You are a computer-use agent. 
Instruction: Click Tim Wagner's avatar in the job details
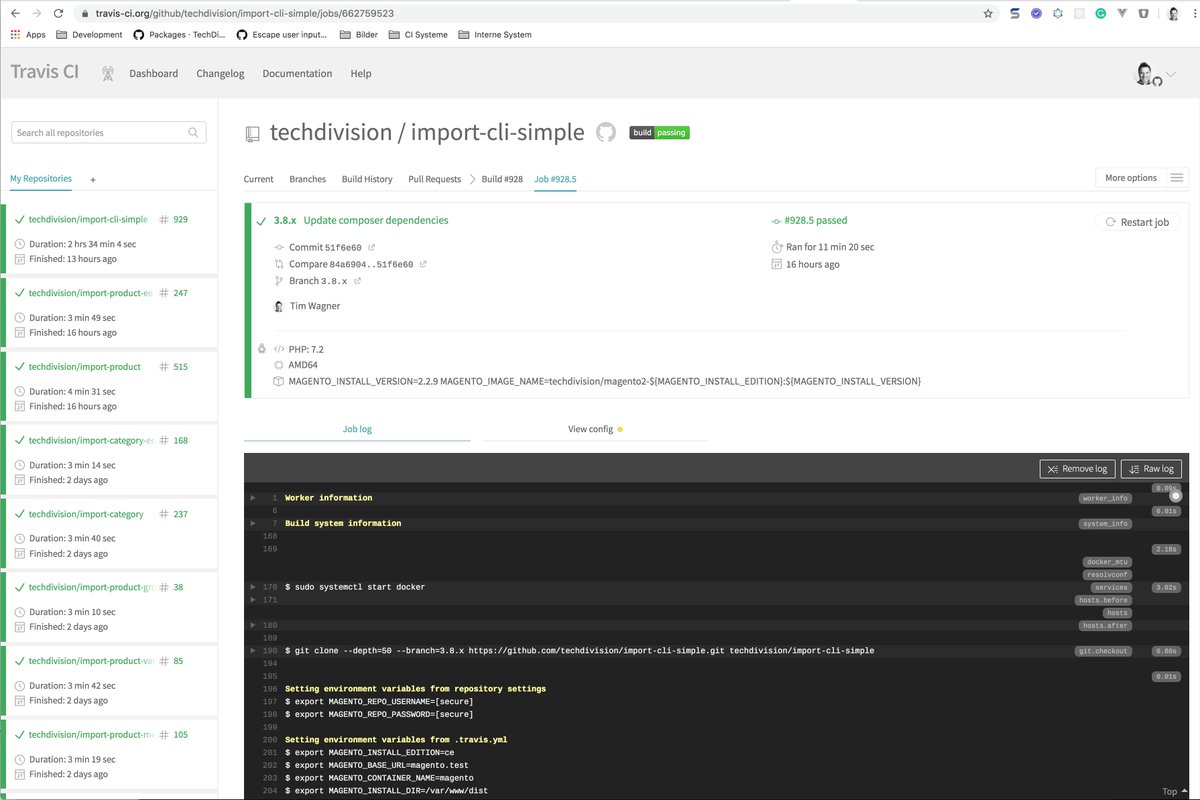[279, 306]
